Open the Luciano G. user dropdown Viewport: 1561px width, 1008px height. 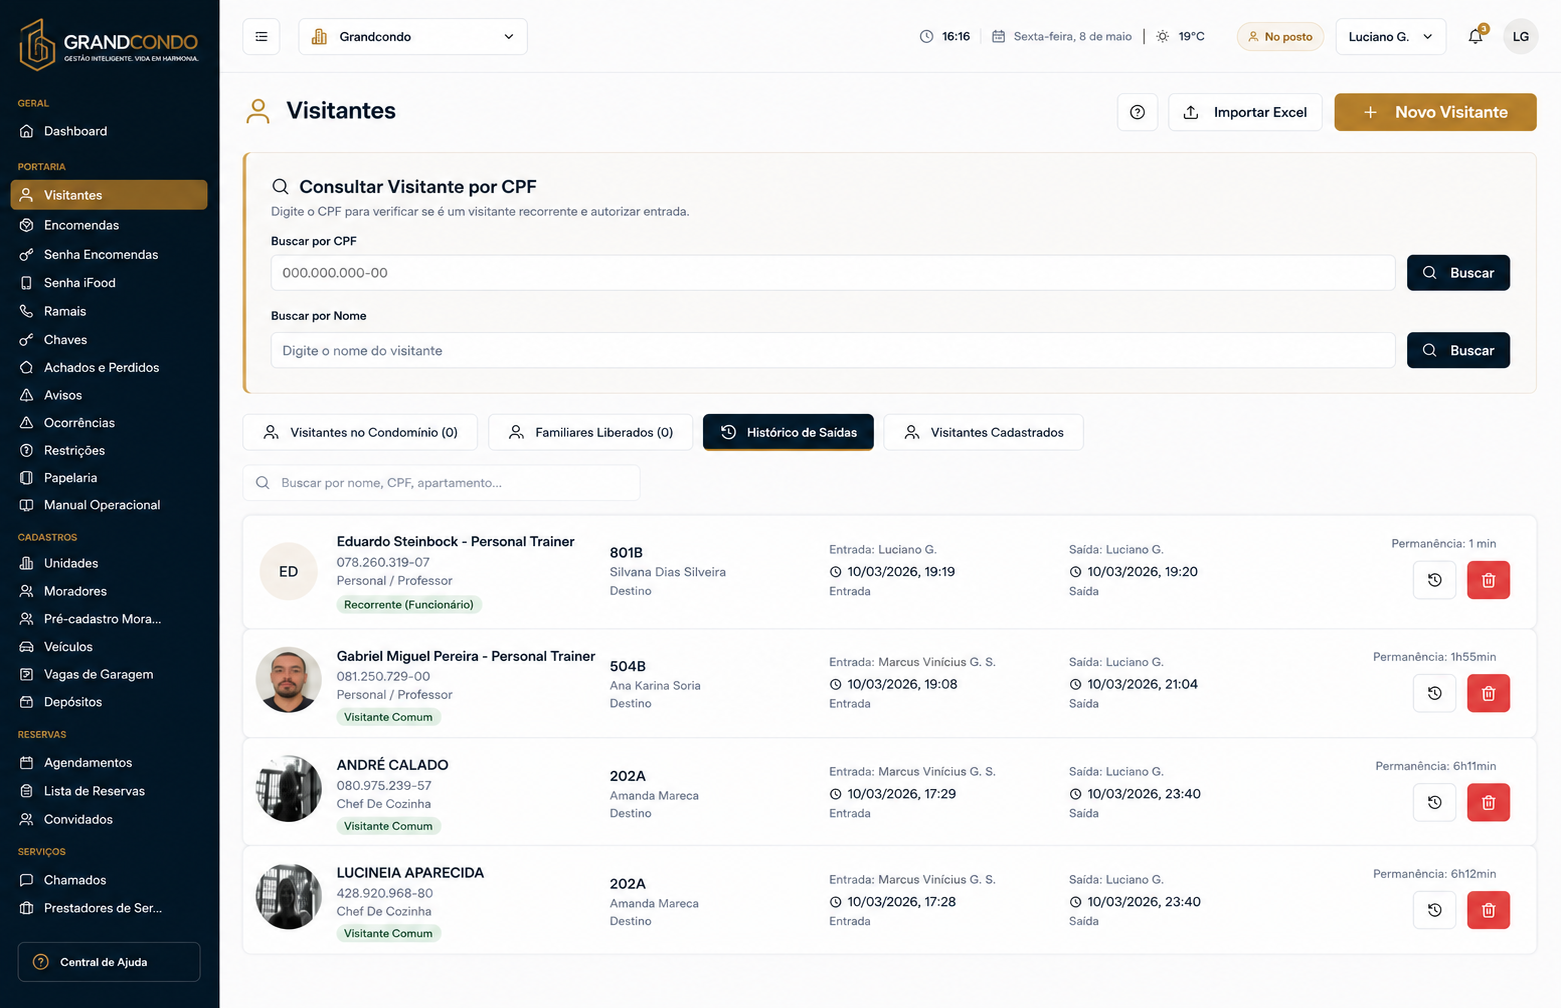click(x=1390, y=37)
